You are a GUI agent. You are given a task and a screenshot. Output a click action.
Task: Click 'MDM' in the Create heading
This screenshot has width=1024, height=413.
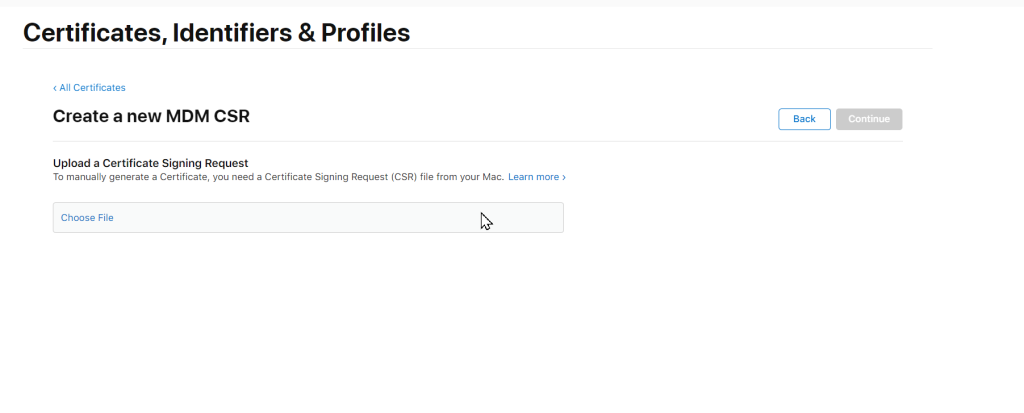coord(194,116)
